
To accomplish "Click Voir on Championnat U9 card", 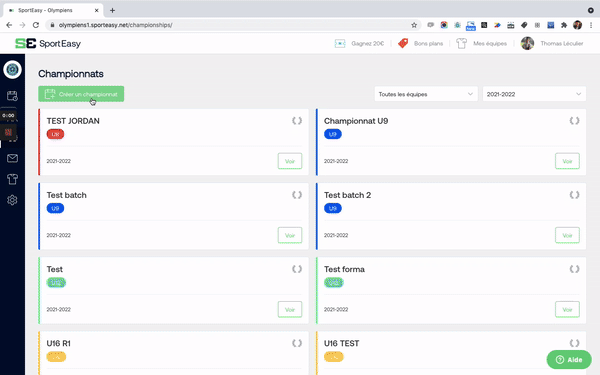I will pyautogui.click(x=567, y=161).
